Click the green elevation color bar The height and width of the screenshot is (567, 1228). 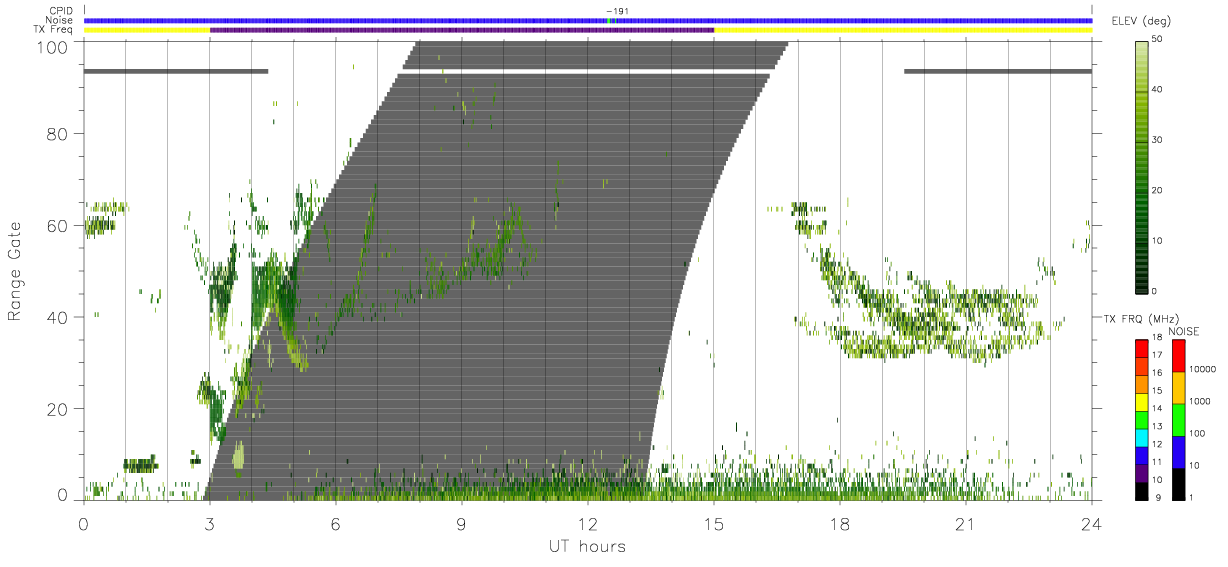tap(1142, 166)
